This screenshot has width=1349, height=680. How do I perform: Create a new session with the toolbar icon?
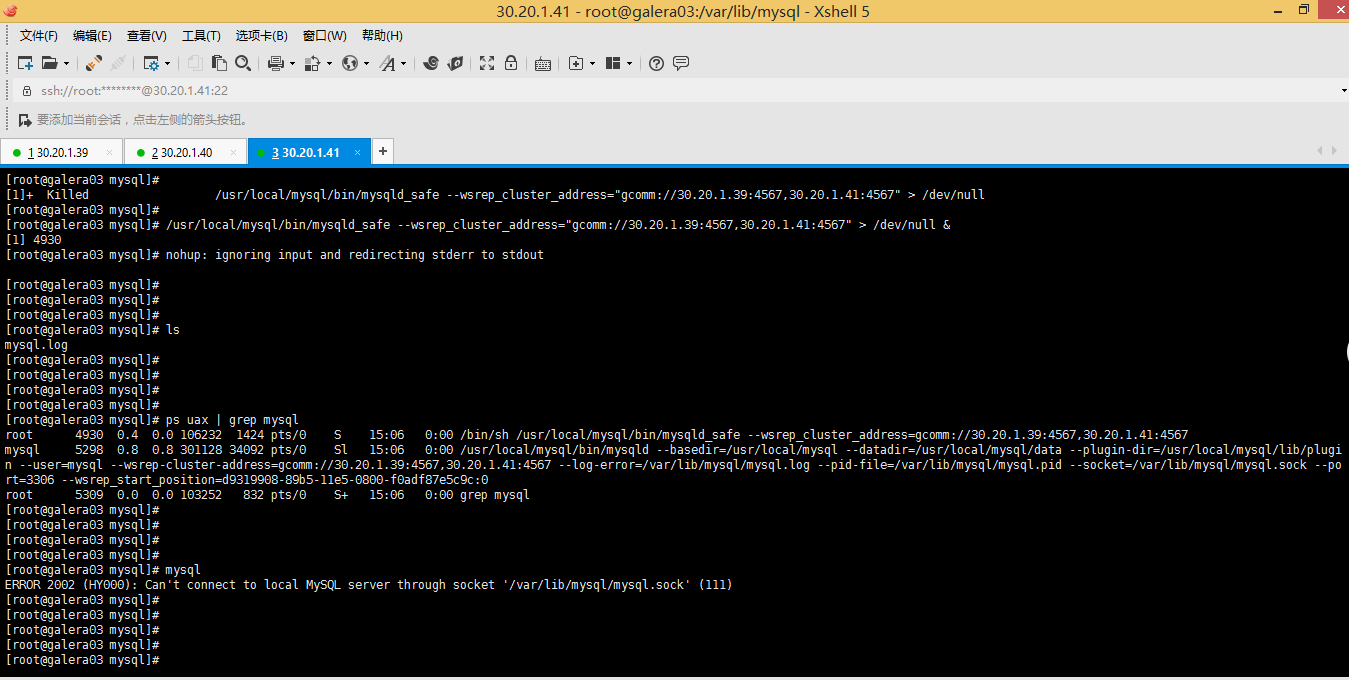click(x=26, y=63)
